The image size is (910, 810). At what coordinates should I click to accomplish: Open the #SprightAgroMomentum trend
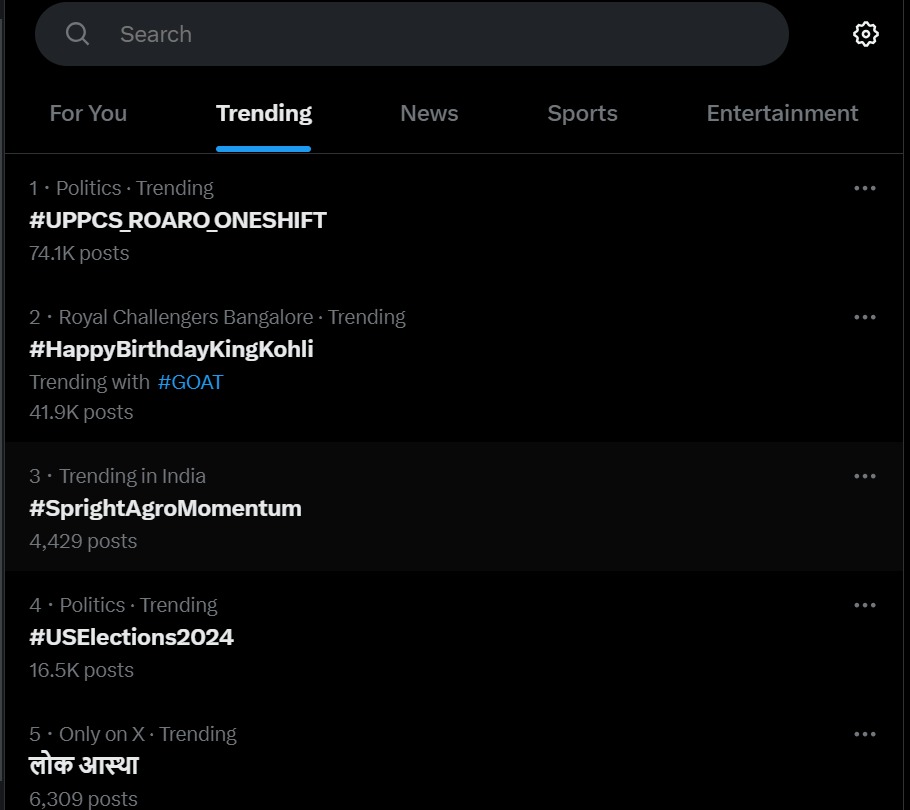[165, 508]
